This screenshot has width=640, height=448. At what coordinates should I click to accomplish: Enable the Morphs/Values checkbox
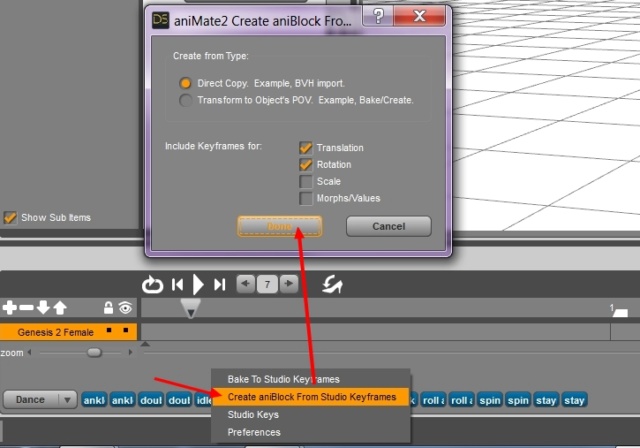tap(306, 198)
